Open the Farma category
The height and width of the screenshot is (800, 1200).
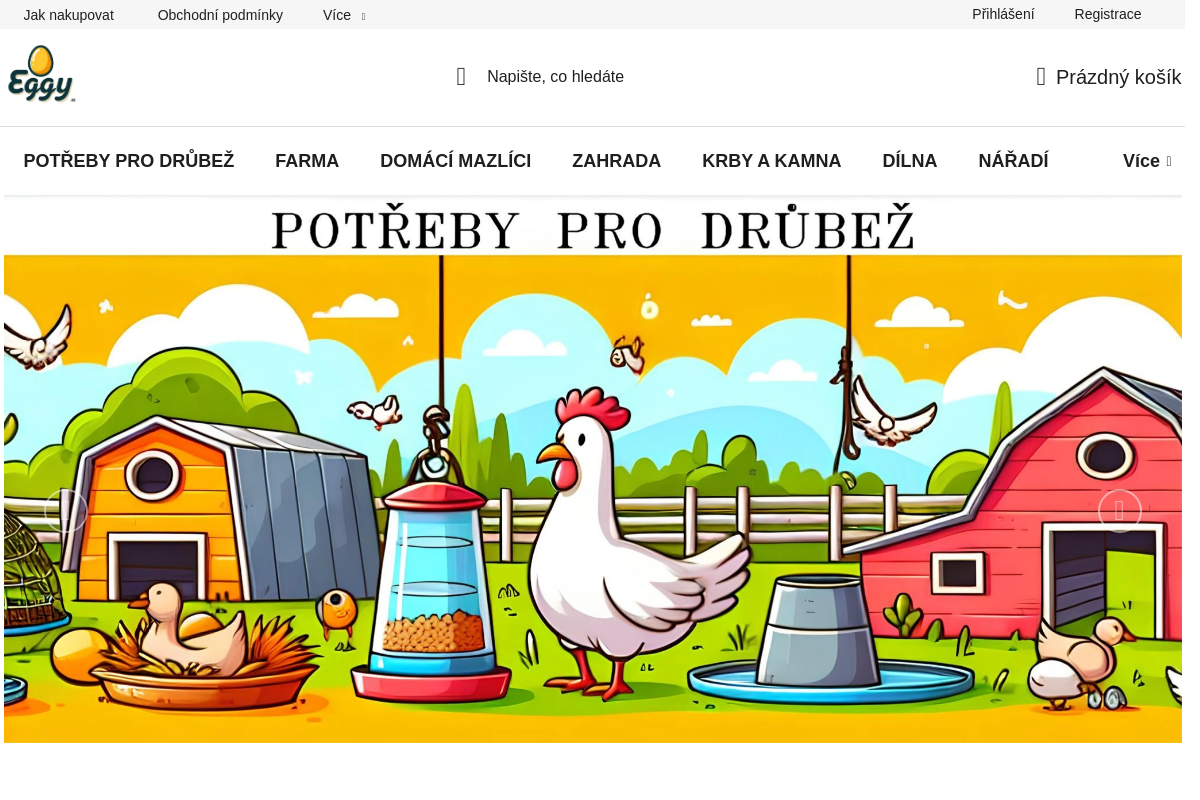(307, 161)
